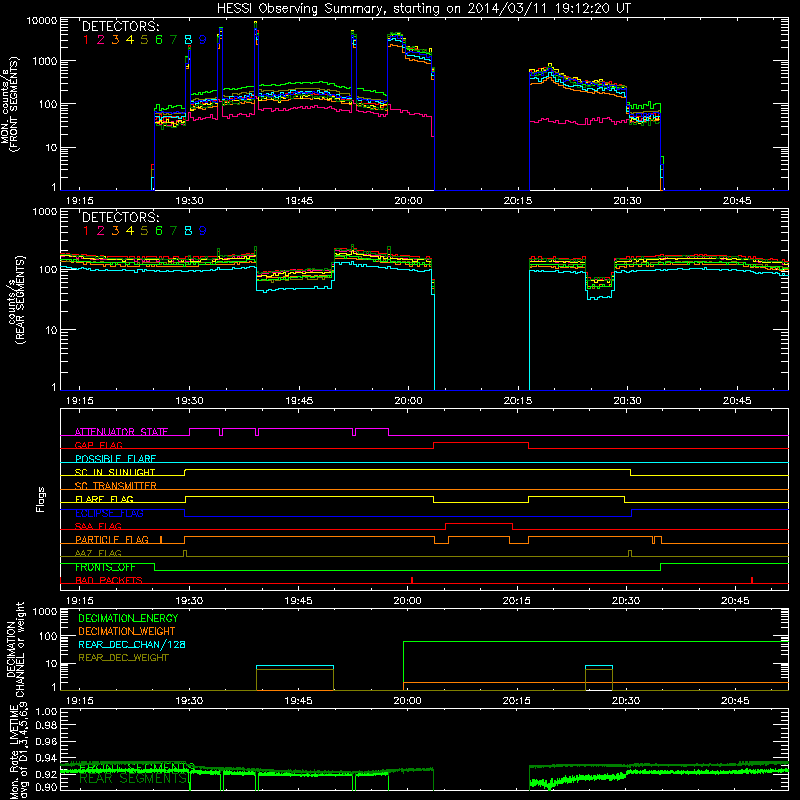Click the 20:45 time label under decimation plot

735,701
